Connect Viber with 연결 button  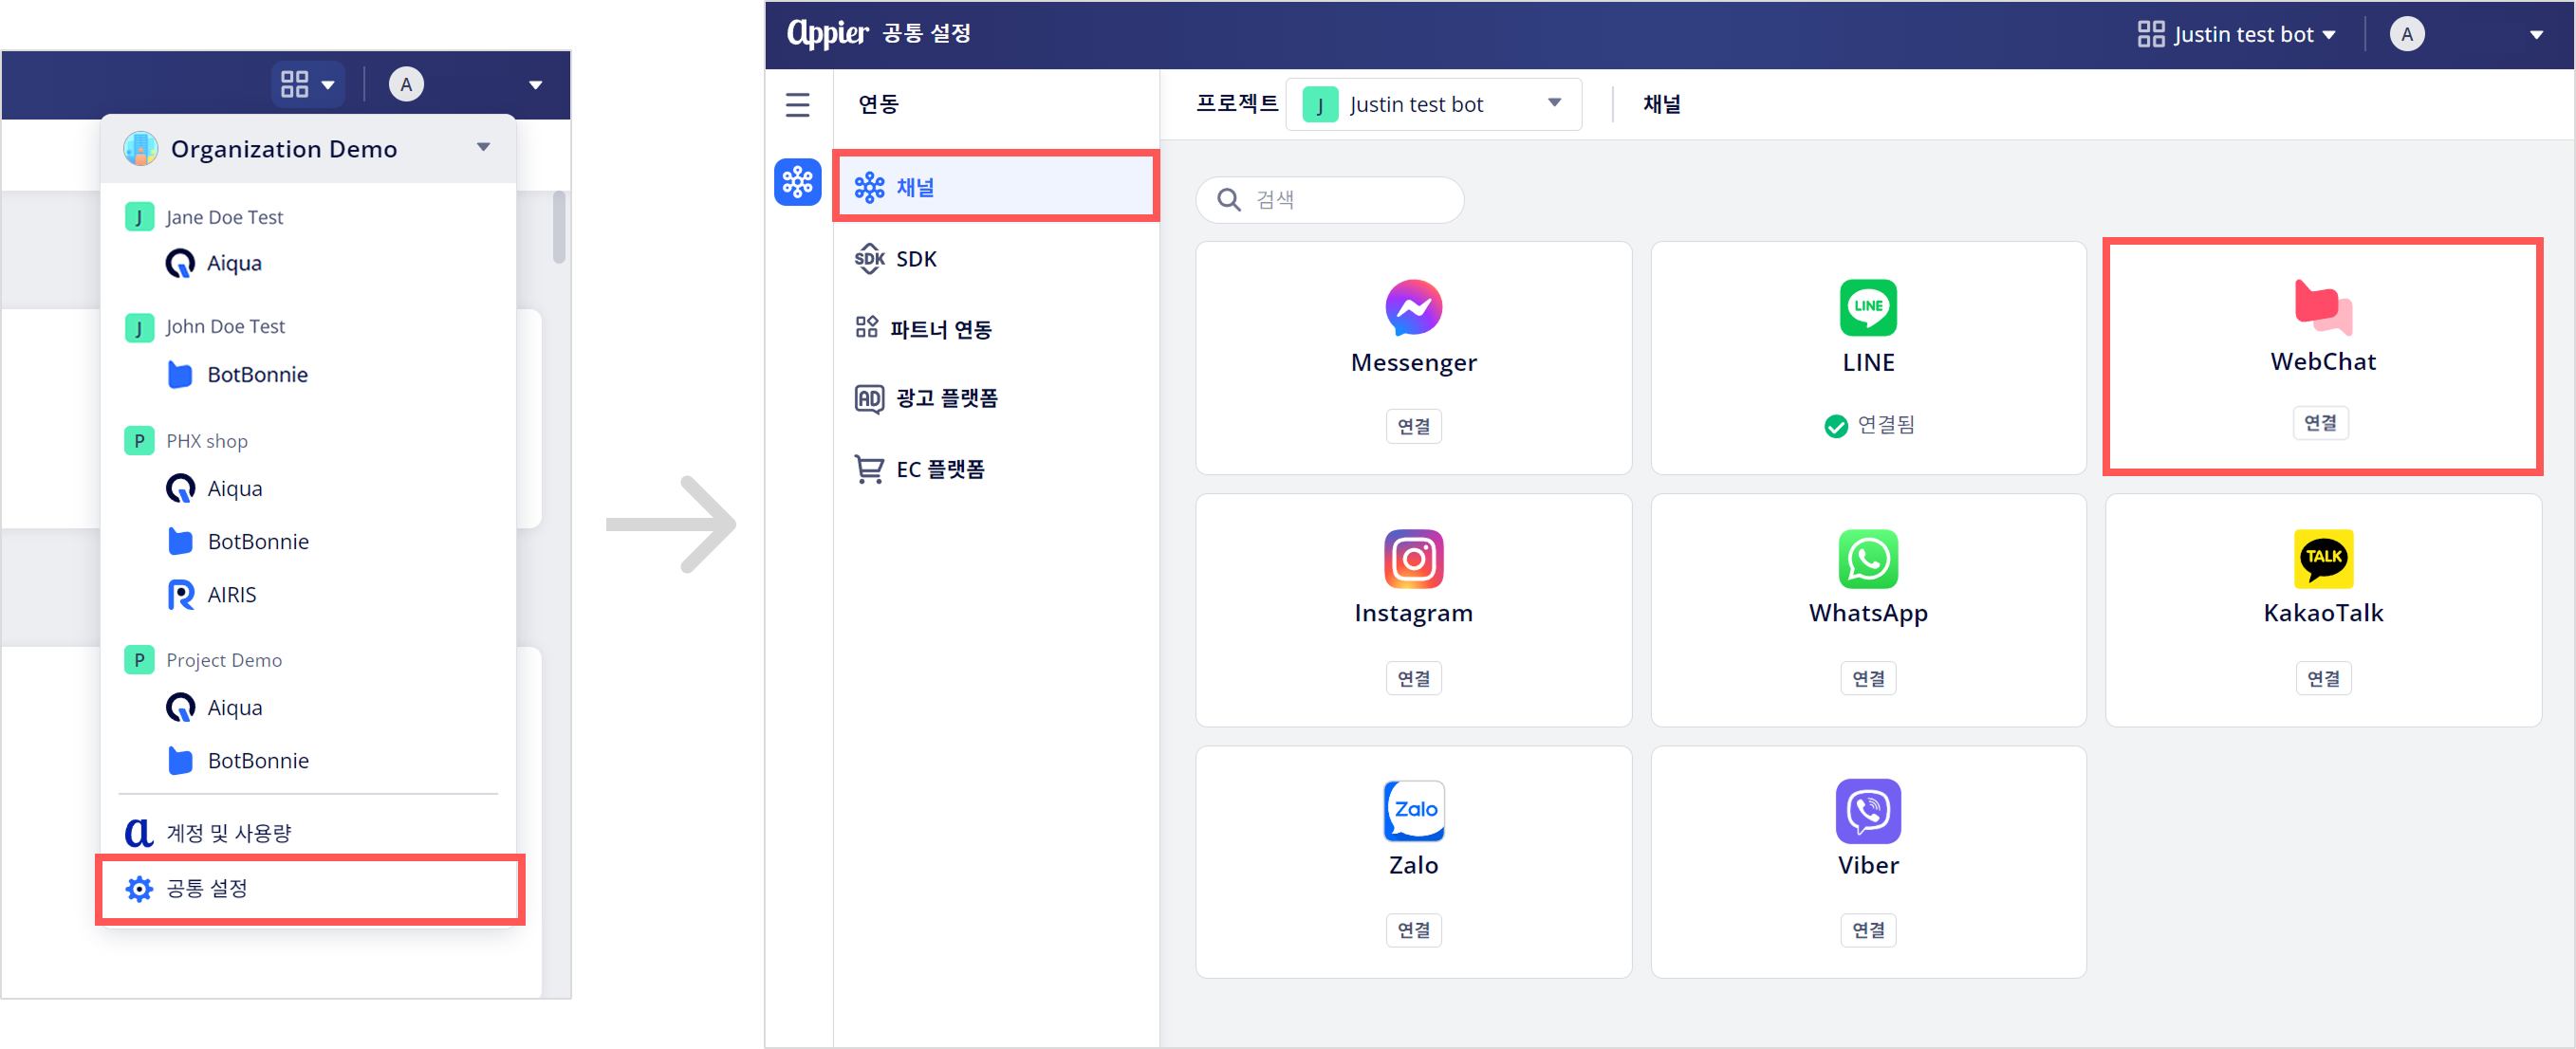(1868, 930)
